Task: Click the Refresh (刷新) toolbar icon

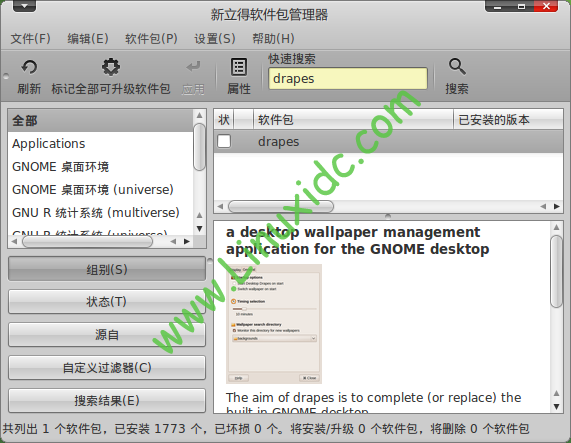Action: (x=29, y=67)
